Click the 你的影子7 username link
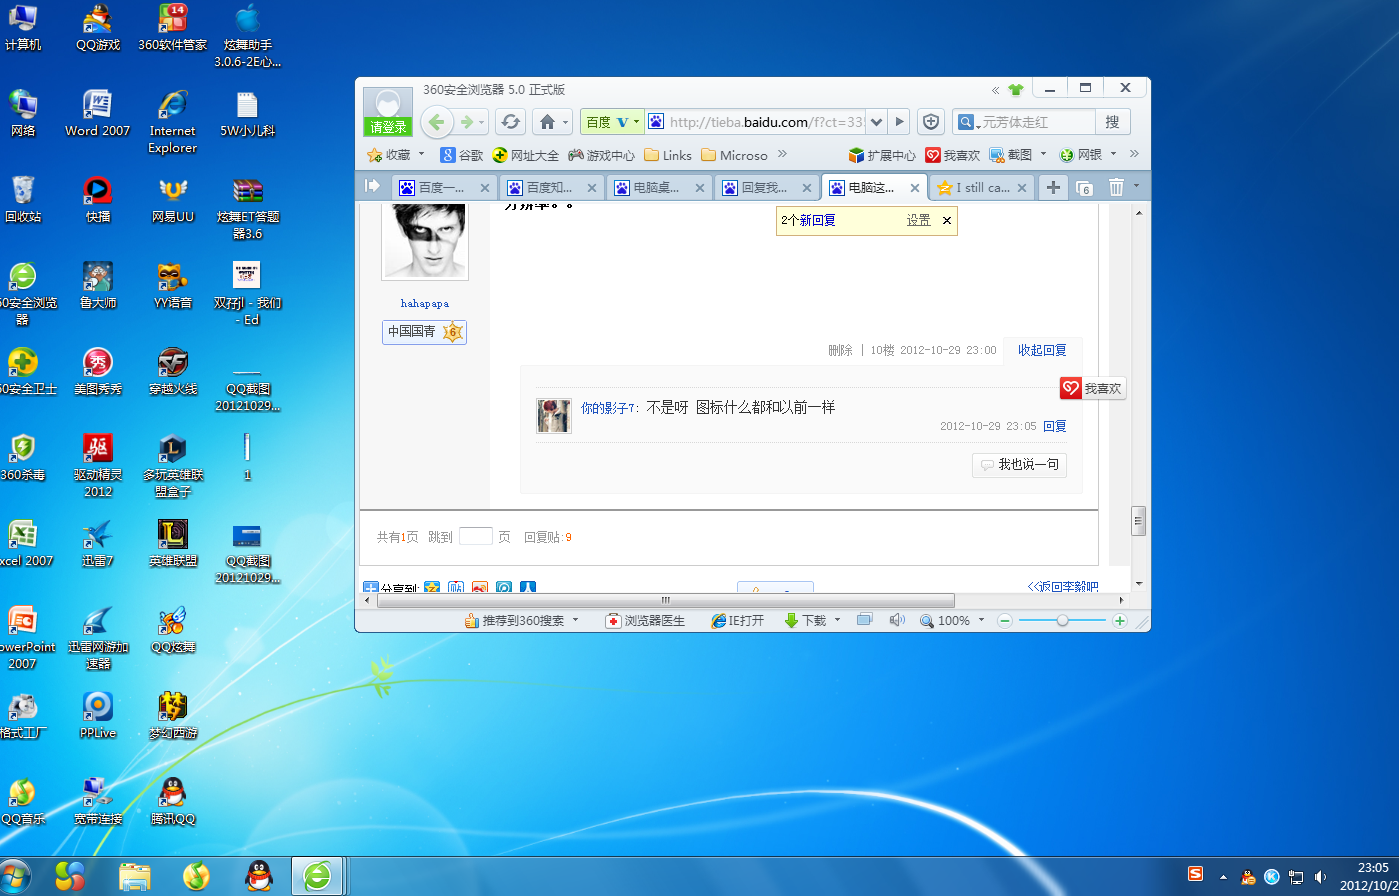1399x896 pixels. click(x=608, y=408)
